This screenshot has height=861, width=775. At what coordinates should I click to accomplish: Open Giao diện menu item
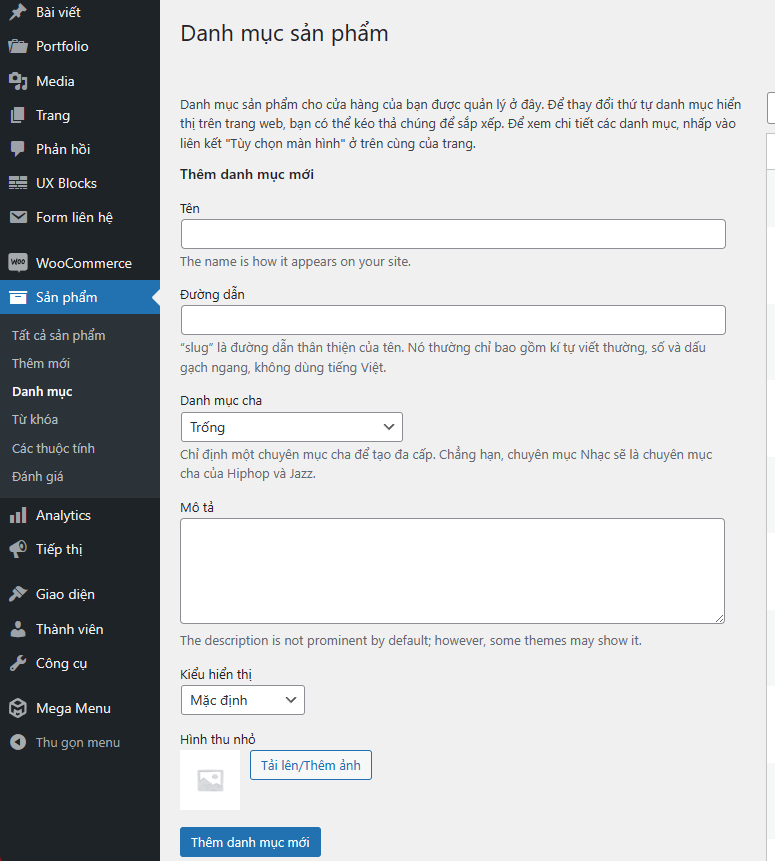[x=65, y=594]
